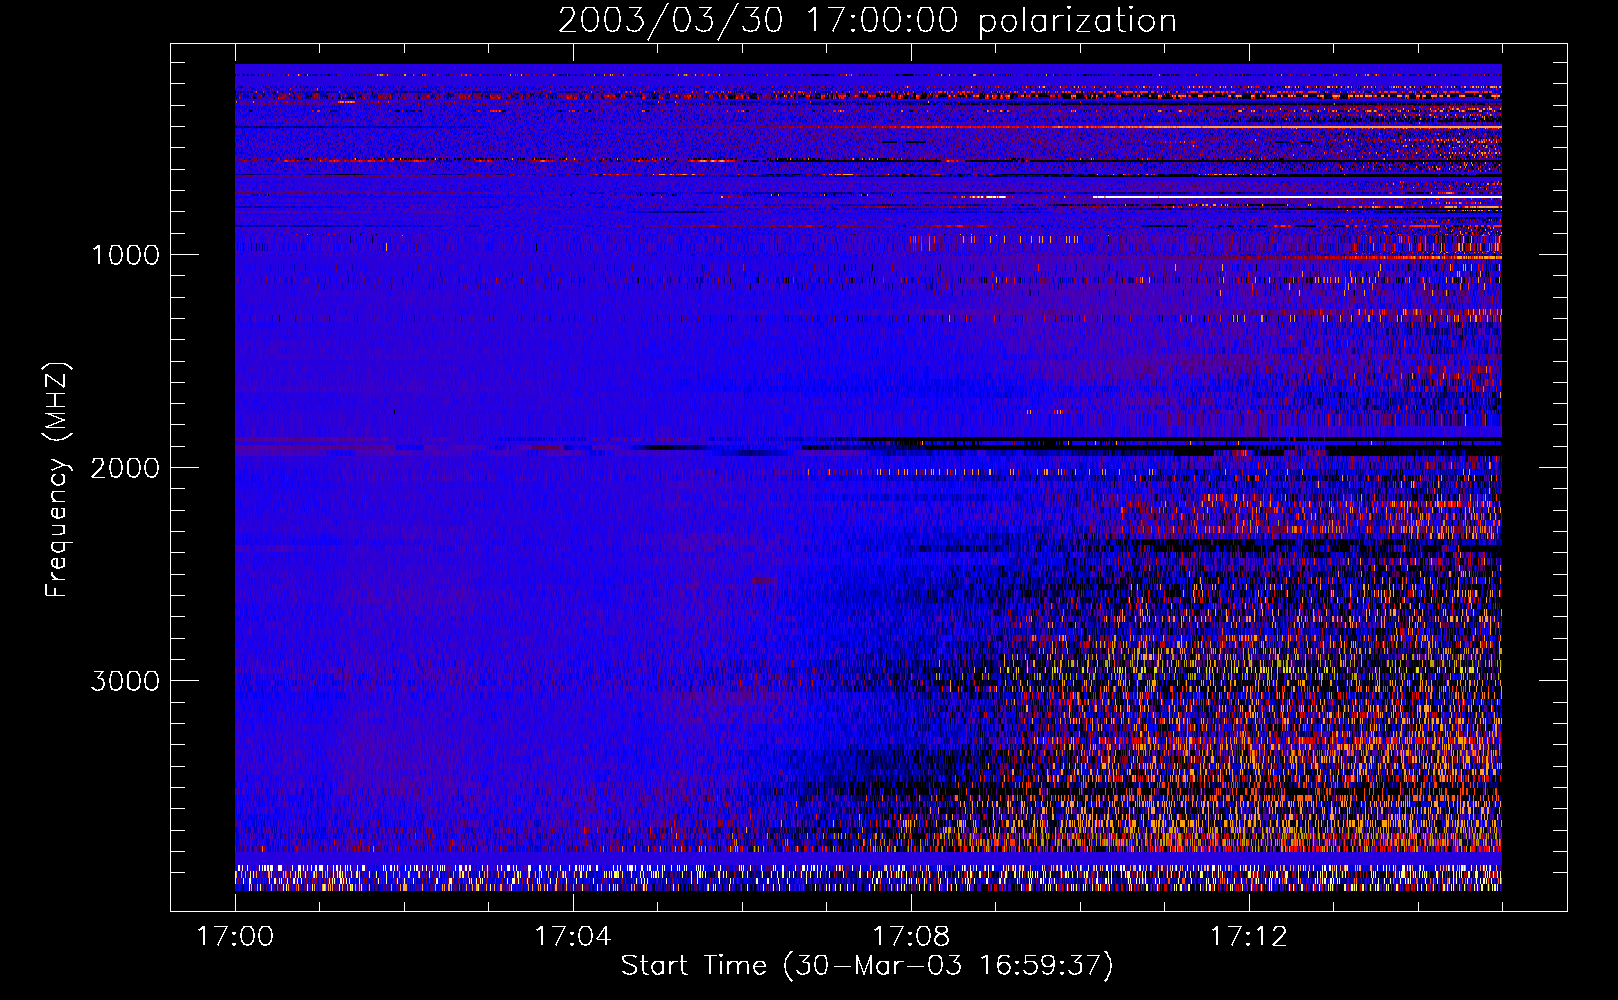Click the 17:00 time tick label
Image resolution: width=1618 pixels, height=1000 pixels.
[235, 937]
